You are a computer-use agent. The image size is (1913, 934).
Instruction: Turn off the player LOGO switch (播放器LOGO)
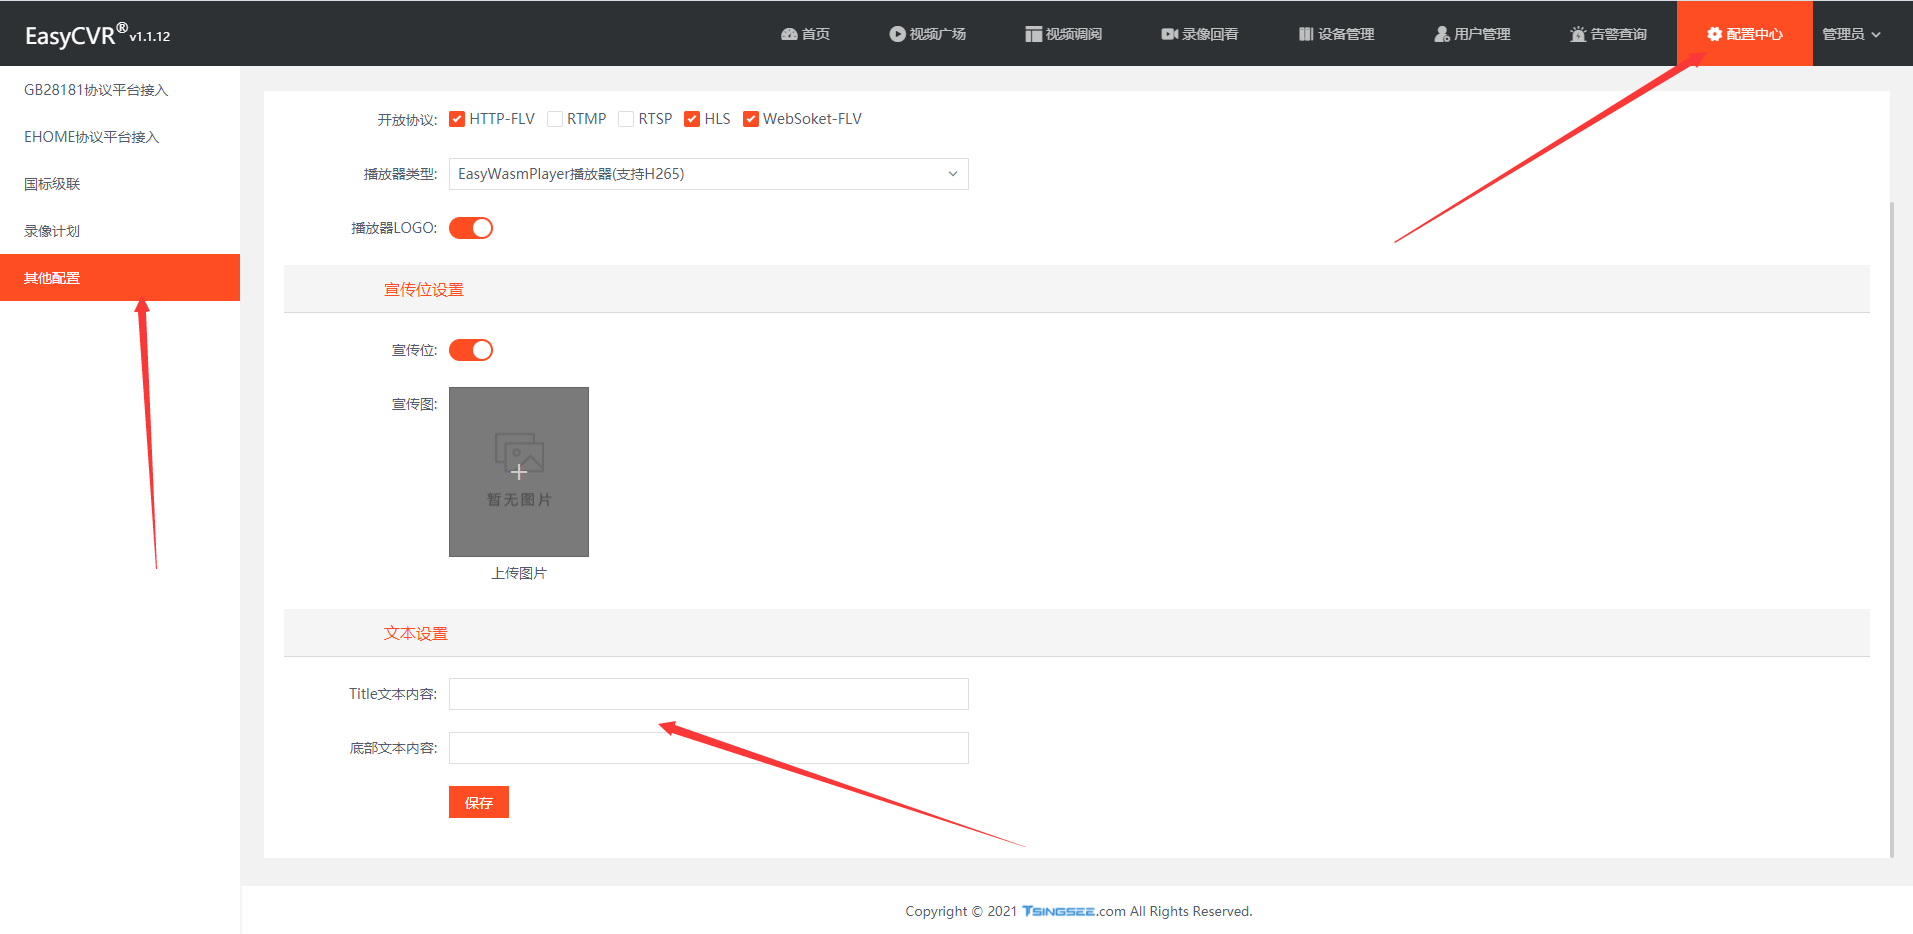click(x=471, y=228)
